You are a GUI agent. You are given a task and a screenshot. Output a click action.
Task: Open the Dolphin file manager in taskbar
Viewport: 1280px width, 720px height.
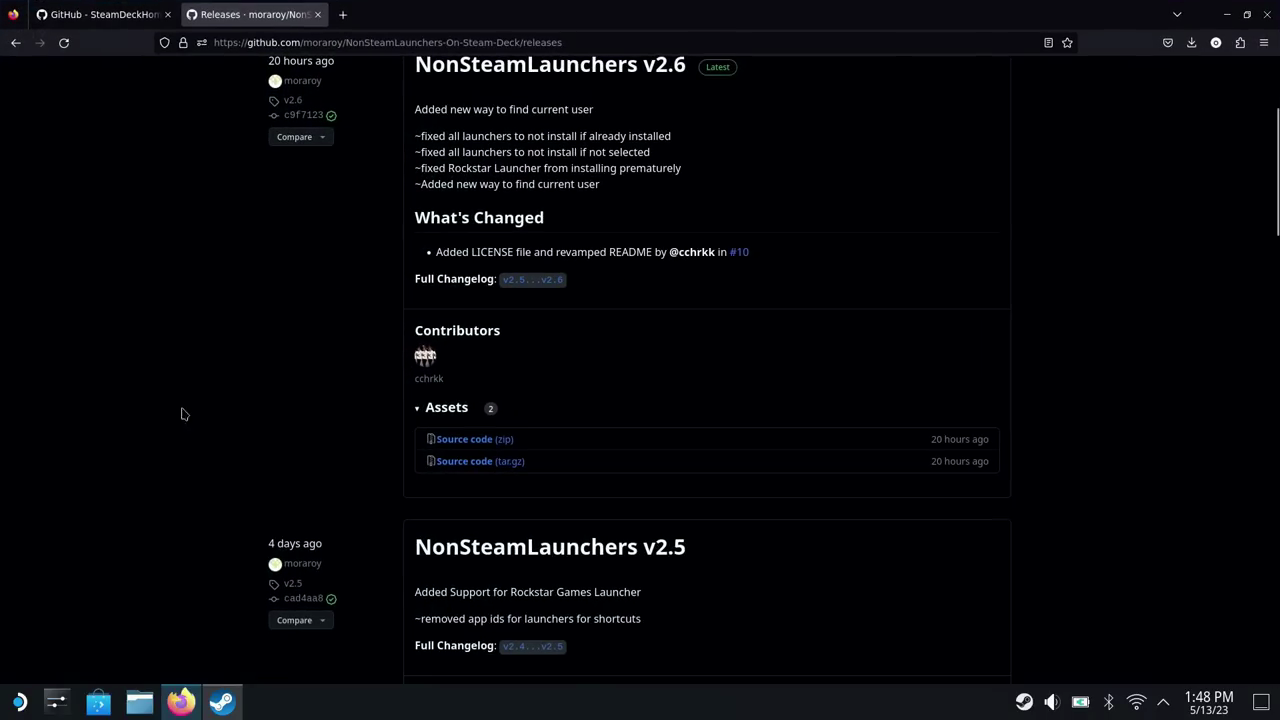click(x=139, y=702)
